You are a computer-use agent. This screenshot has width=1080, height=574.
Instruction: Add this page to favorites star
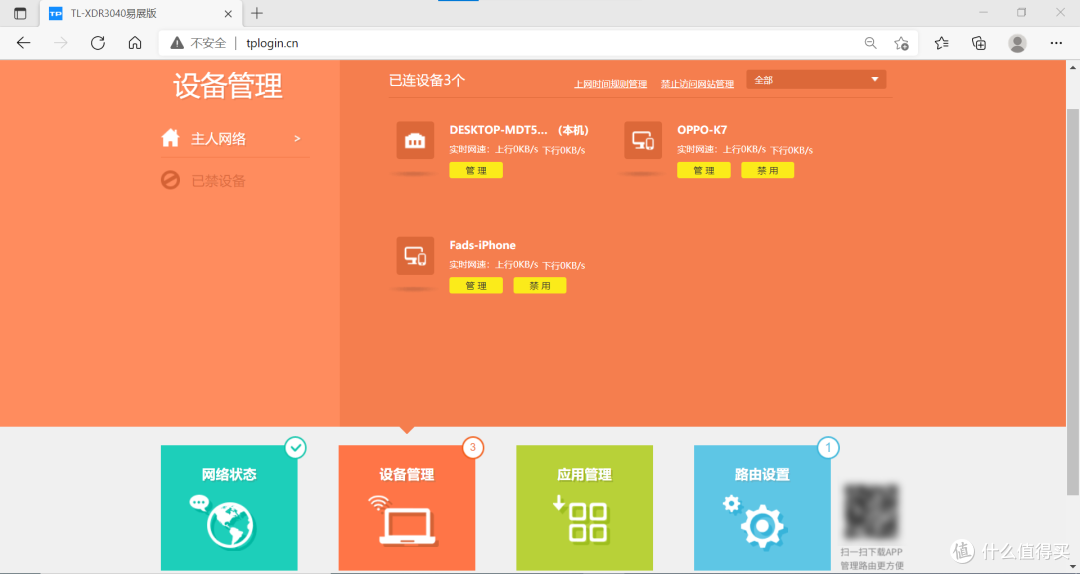click(901, 43)
